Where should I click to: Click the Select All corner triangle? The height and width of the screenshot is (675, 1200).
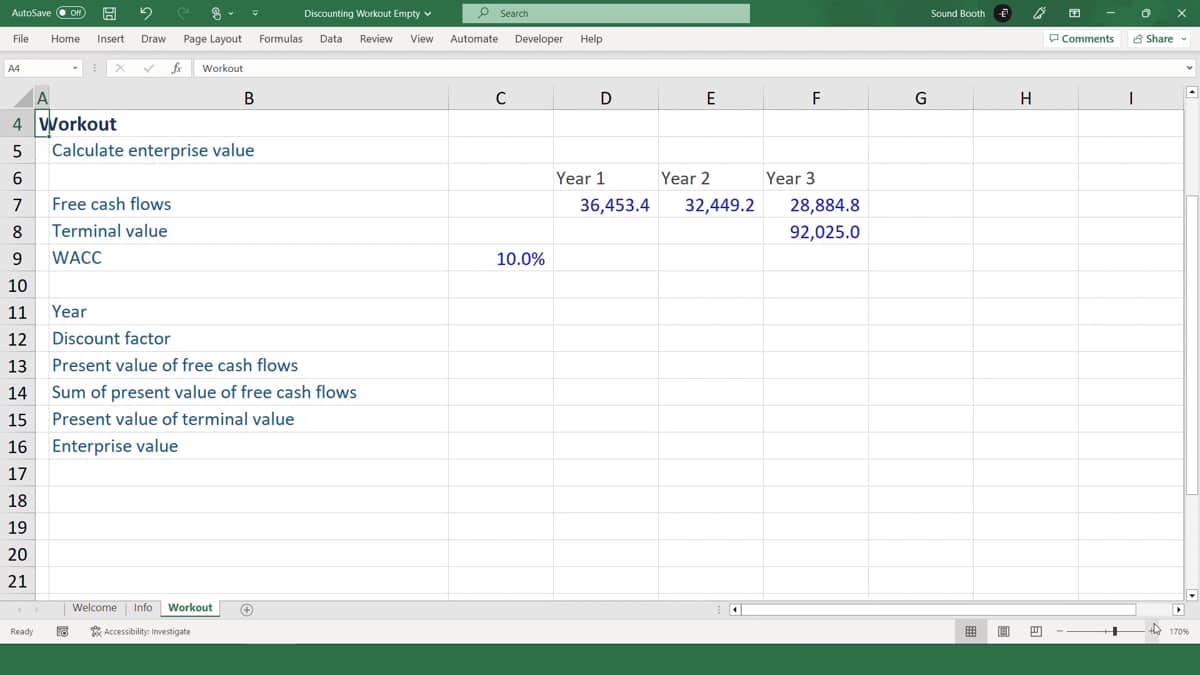point(23,98)
